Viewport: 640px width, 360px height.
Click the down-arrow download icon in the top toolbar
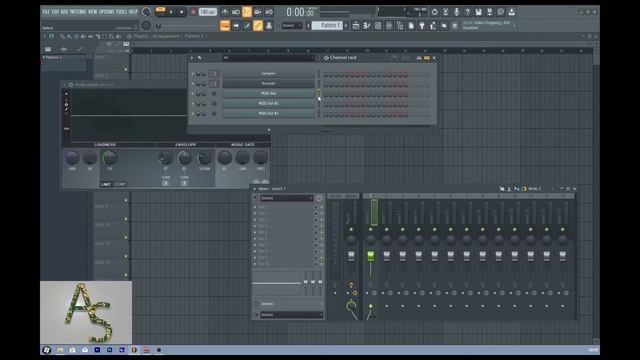pos(511,12)
